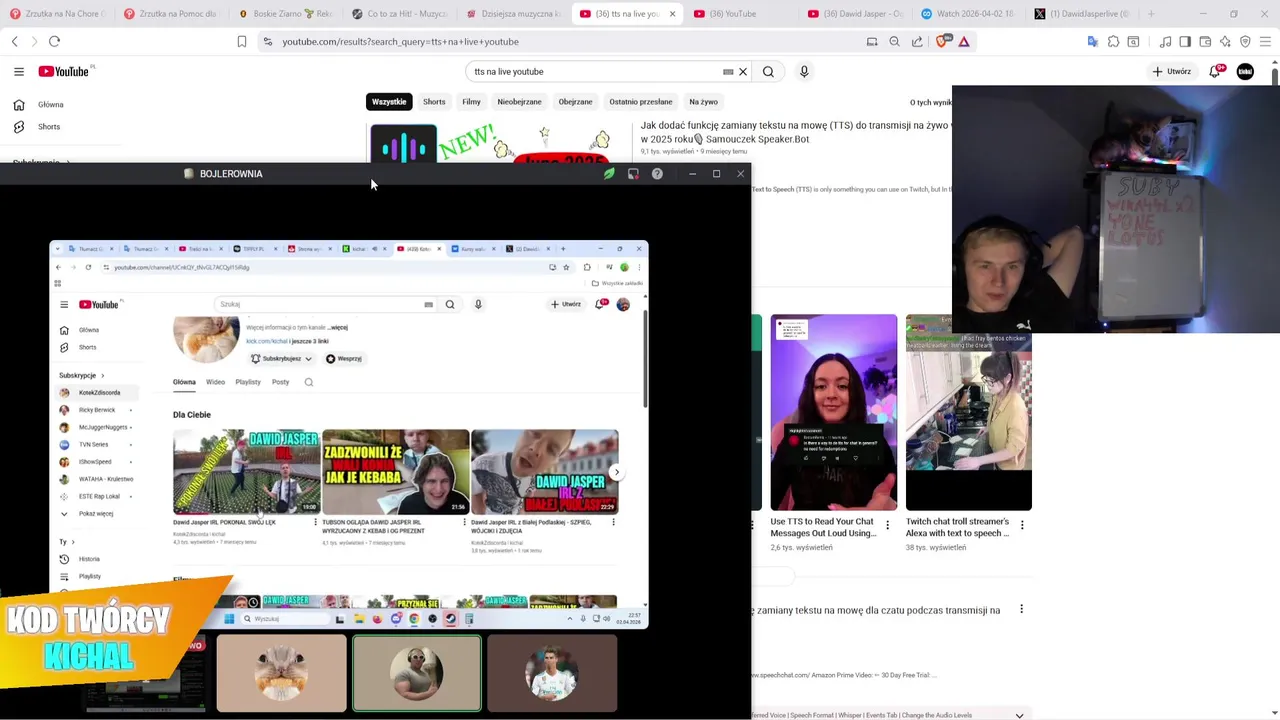Switch to the '(1) DawidJasperlive' X tab
Image resolution: width=1280 pixels, height=720 pixels.
(1083, 14)
